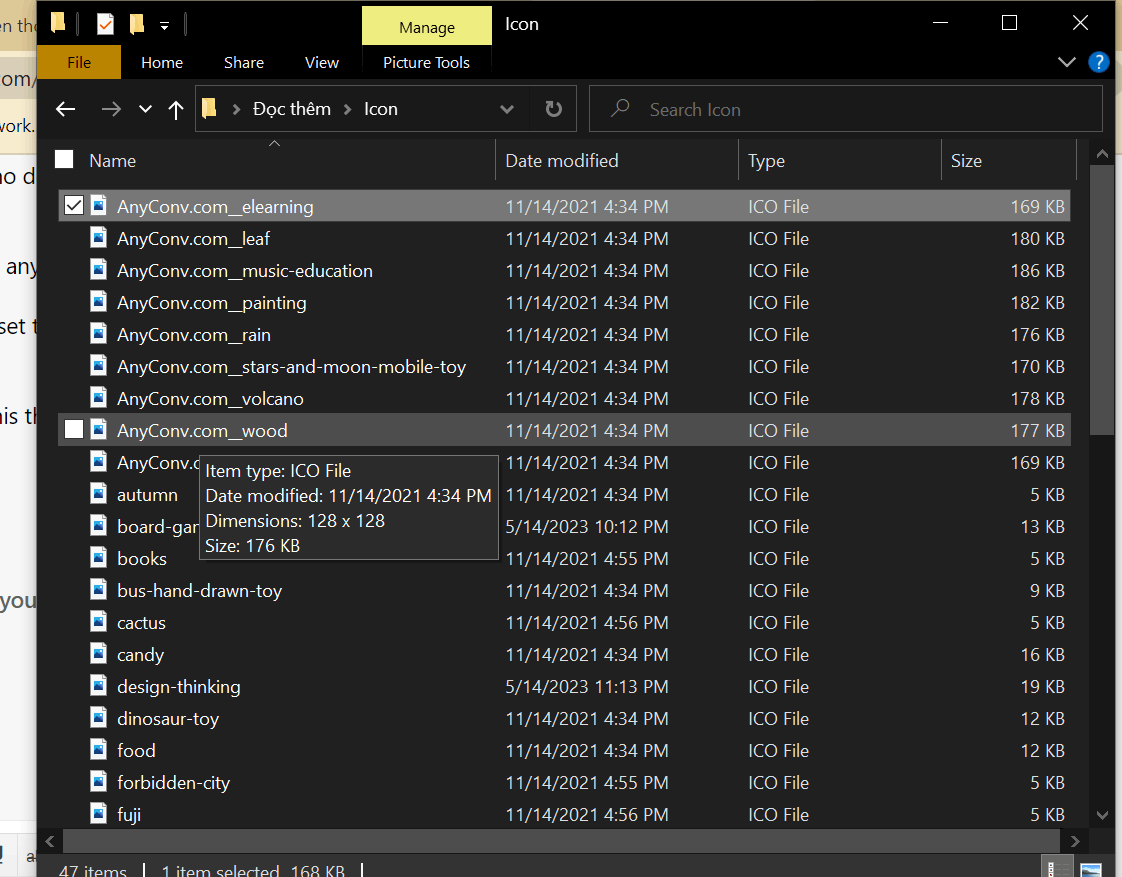Open the Share ribbon tab
This screenshot has height=877, width=1122.
click(243, 62)
